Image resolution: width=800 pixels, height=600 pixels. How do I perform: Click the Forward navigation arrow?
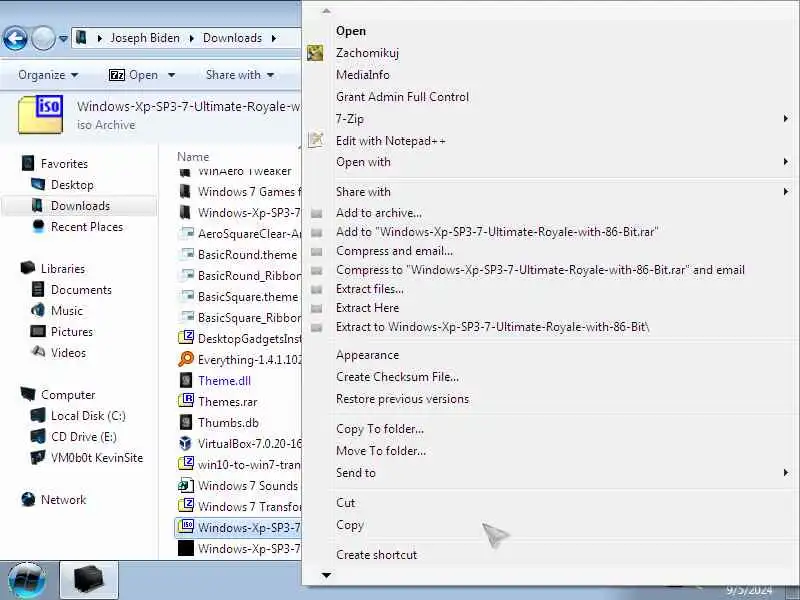[43, 38]
